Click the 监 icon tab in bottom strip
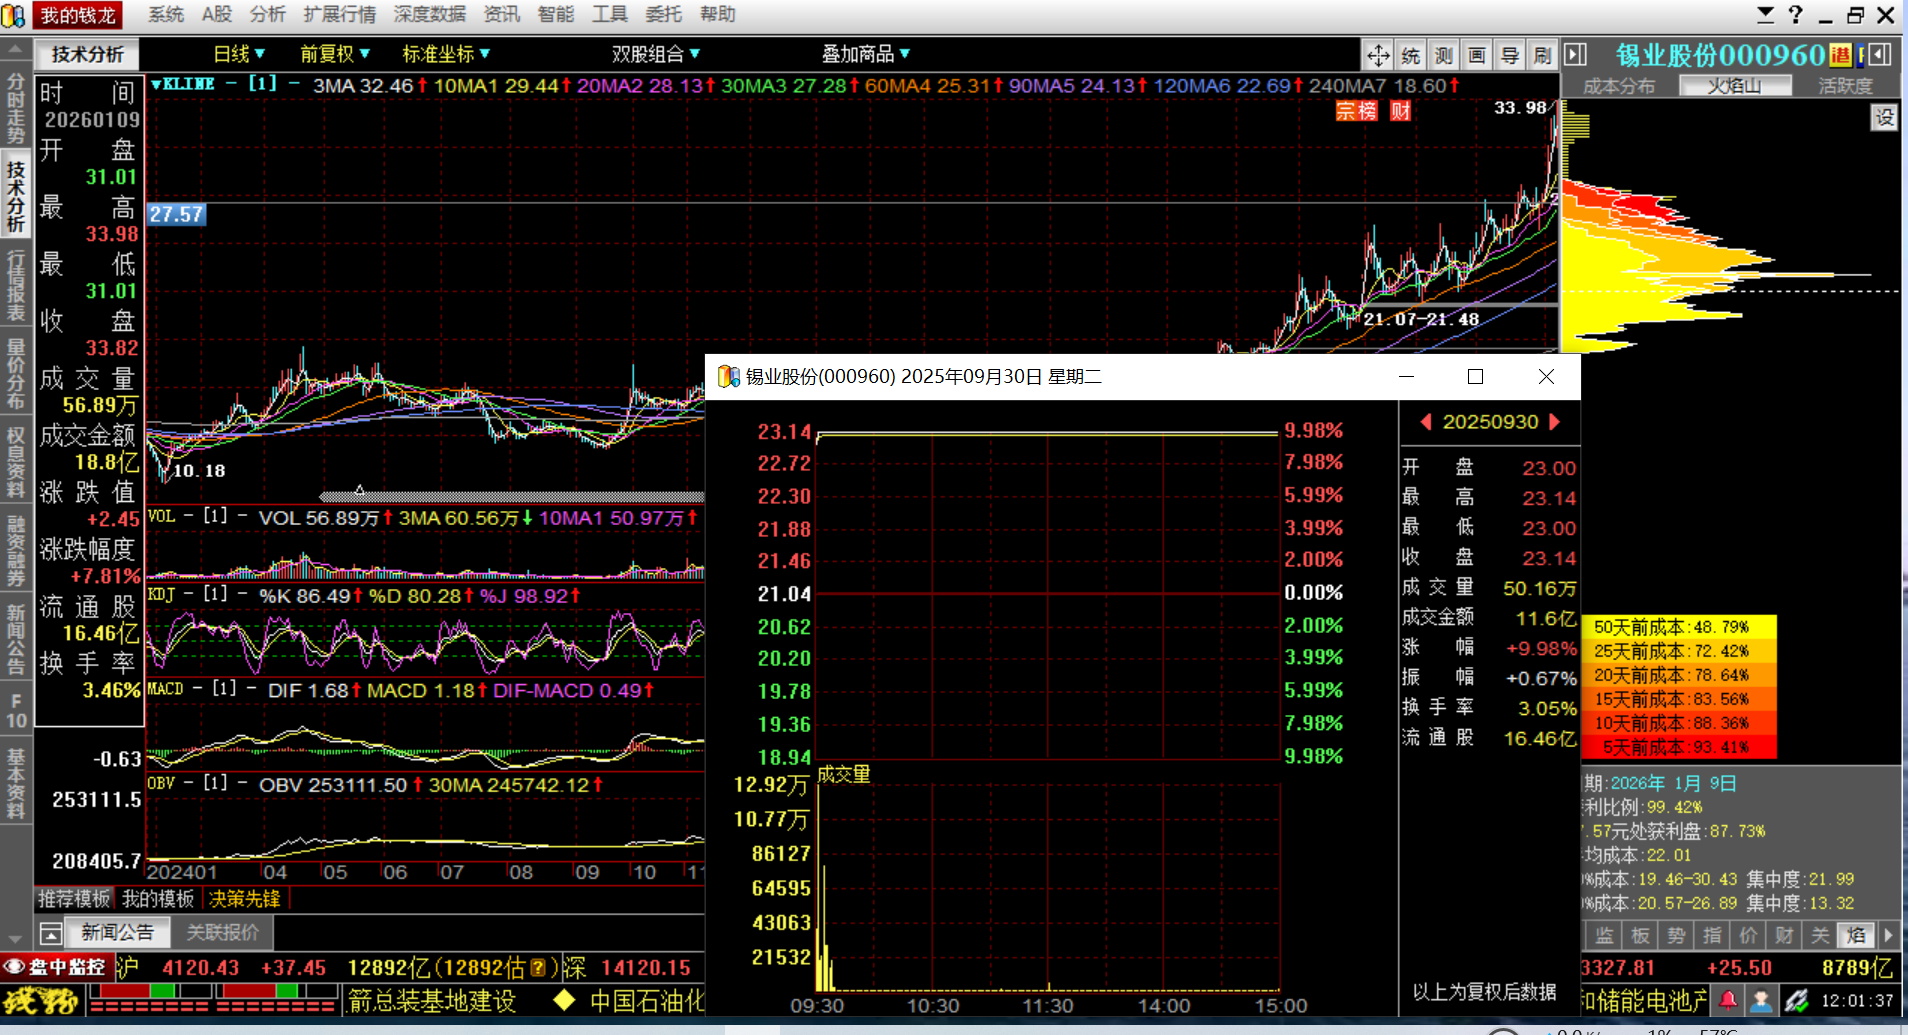This screenshot has width=1908, height=1035. tap(1604, 935)
